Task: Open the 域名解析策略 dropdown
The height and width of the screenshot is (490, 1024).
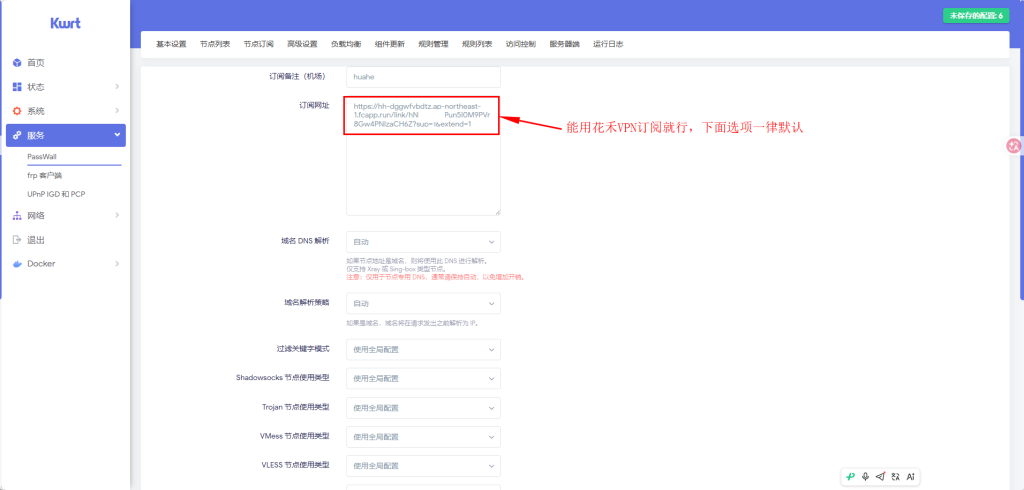Action: pyautogui.click(x=423, y=303)
